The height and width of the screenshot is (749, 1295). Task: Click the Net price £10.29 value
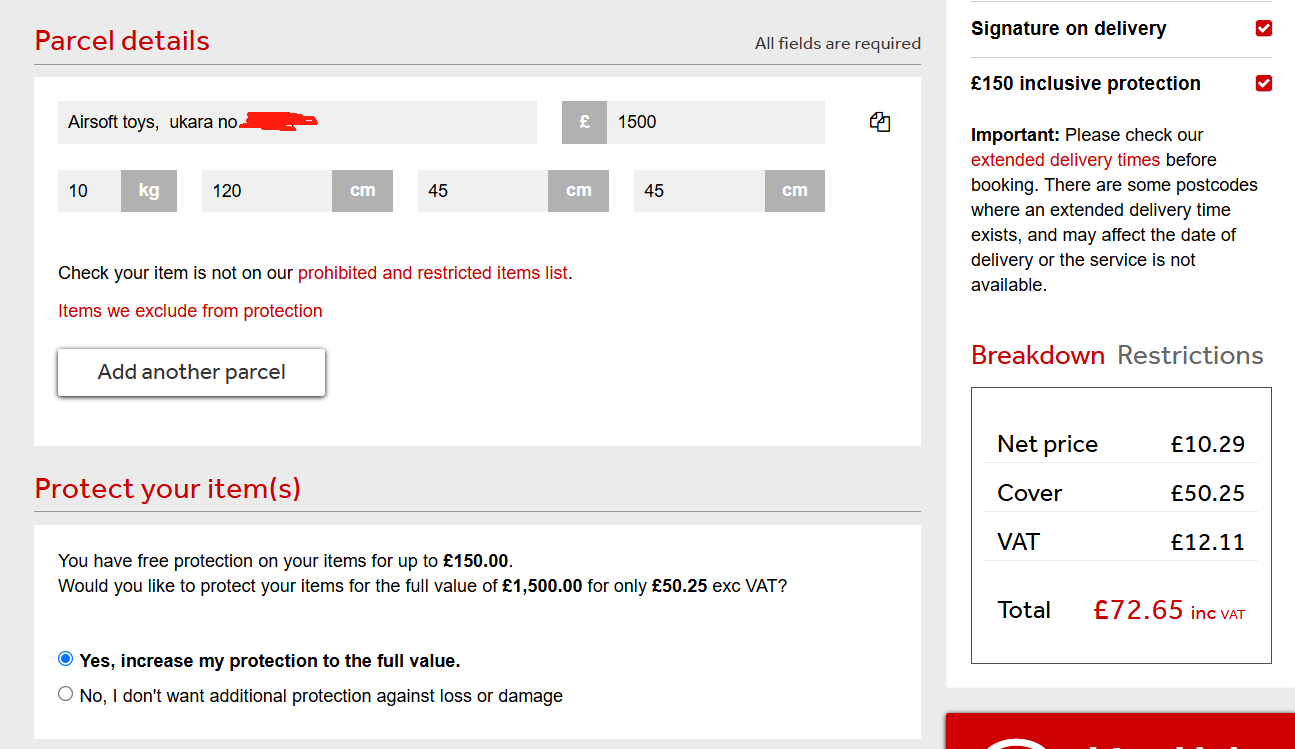point(1208,444)
